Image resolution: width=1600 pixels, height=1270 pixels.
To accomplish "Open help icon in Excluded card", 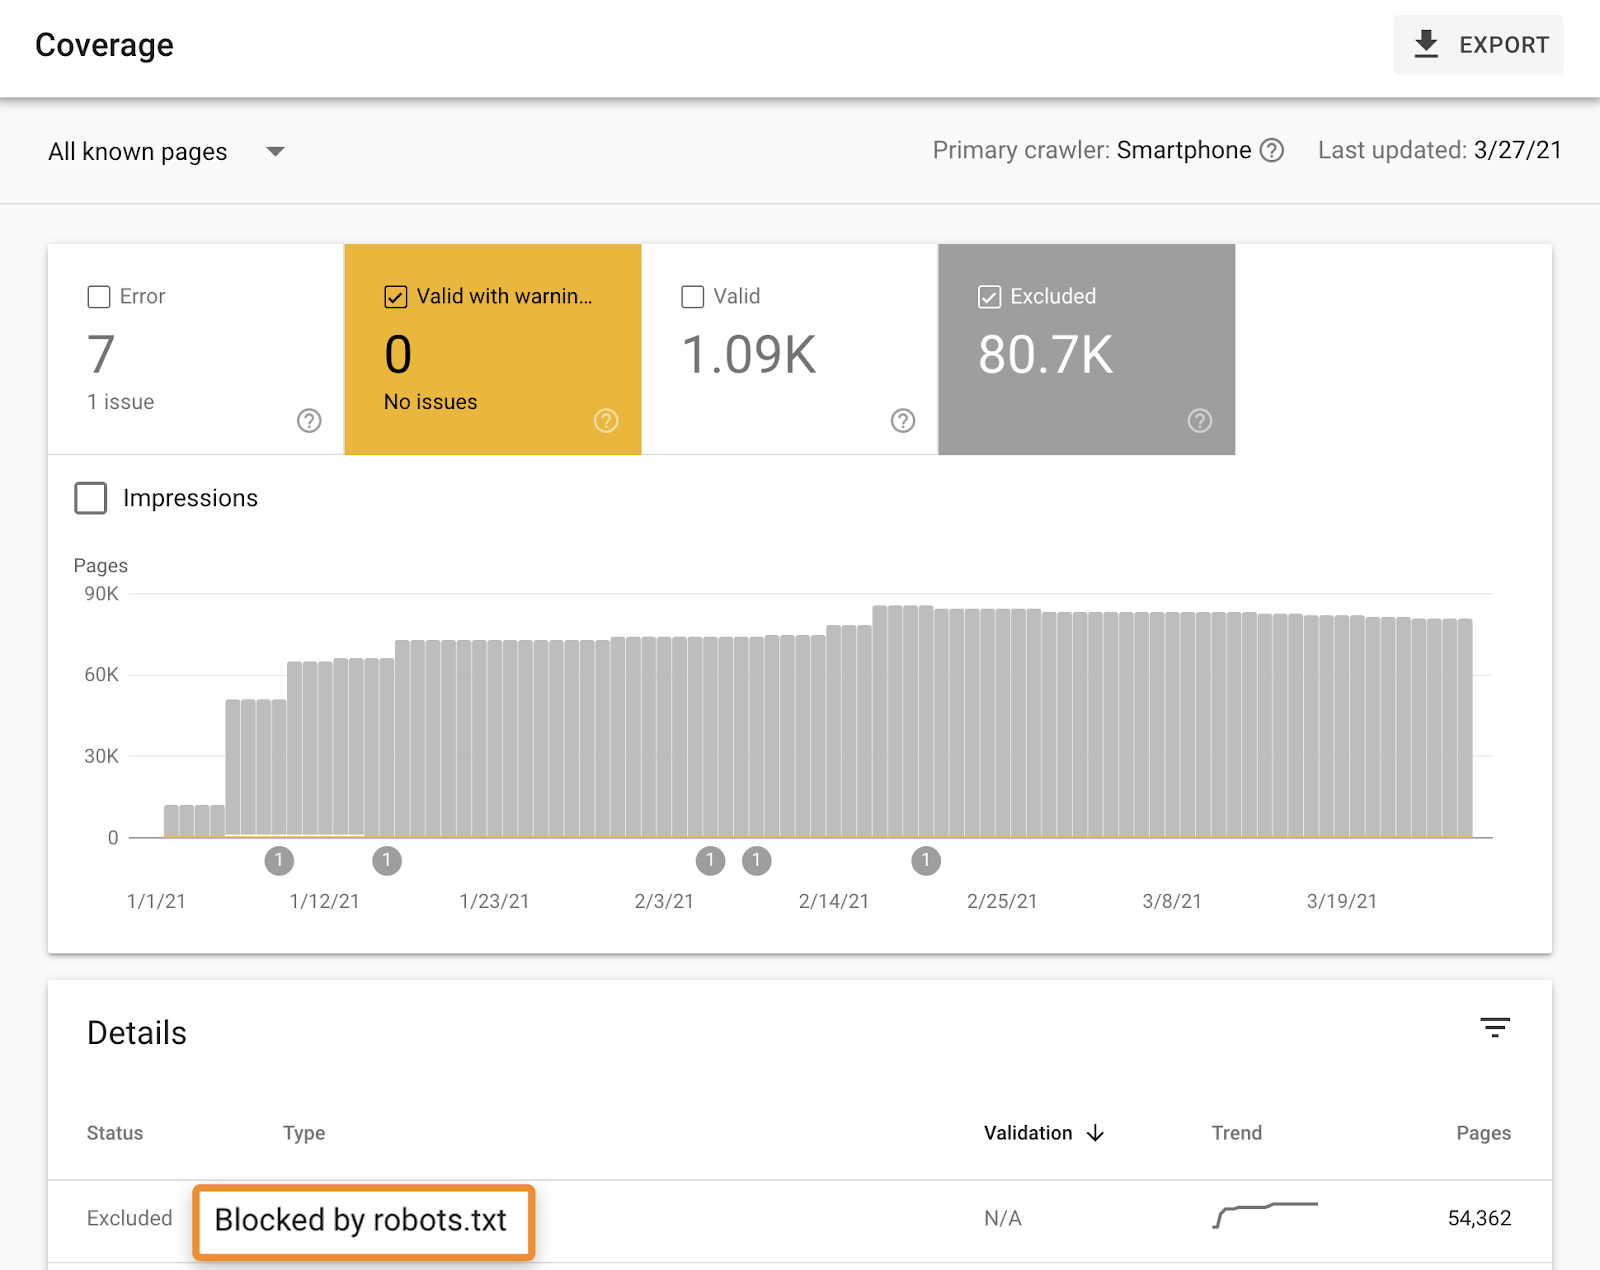I will click(x=1200, y=421).
